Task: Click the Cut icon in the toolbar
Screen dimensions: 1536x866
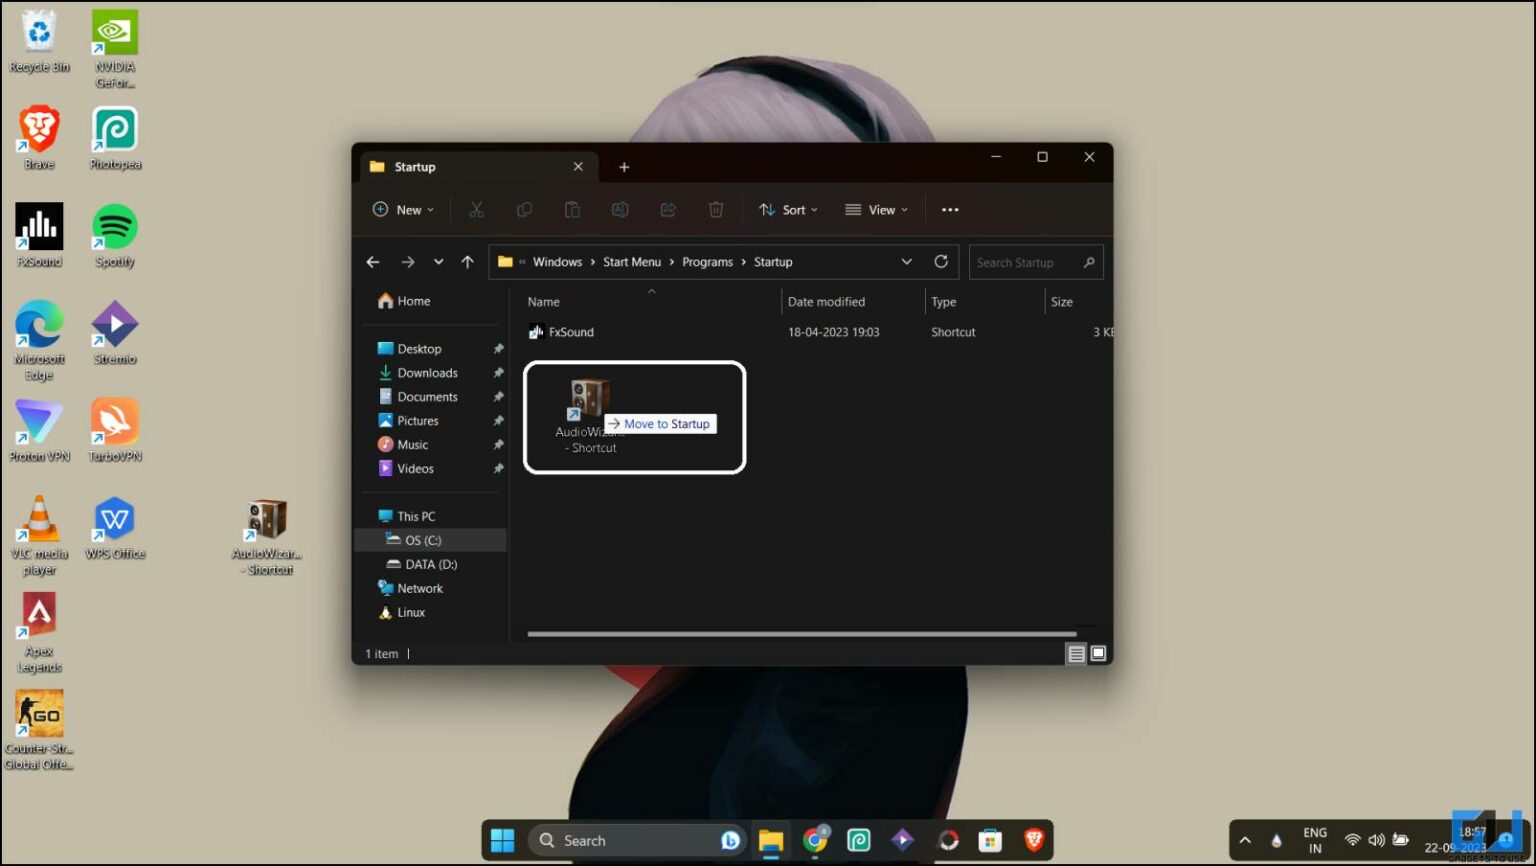Action: pos(477,209)
